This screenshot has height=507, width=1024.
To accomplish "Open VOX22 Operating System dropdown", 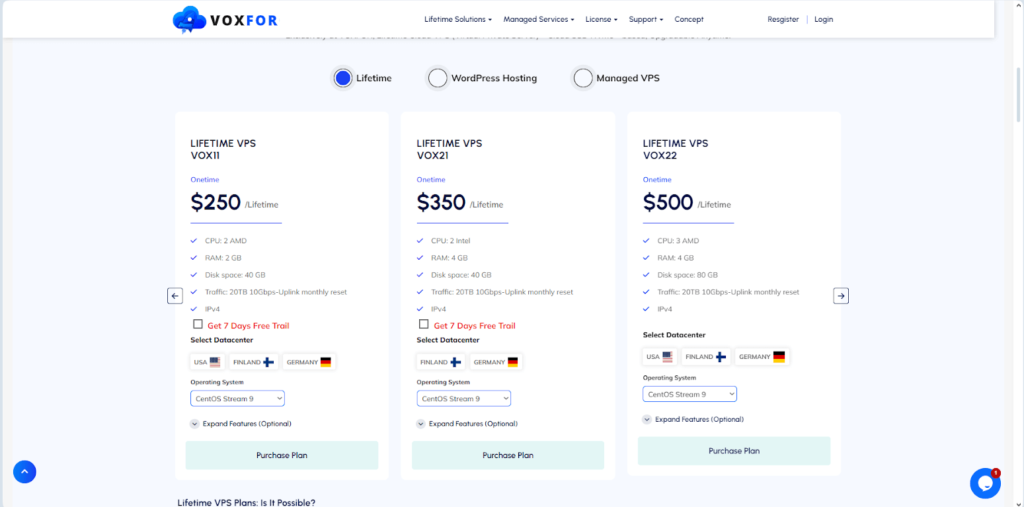I will pos(690,394).
